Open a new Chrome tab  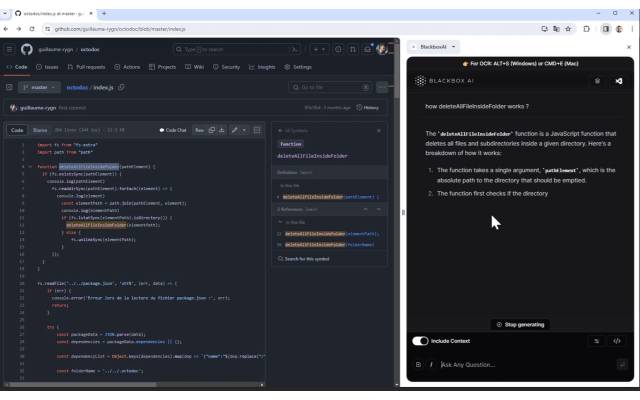104,13
